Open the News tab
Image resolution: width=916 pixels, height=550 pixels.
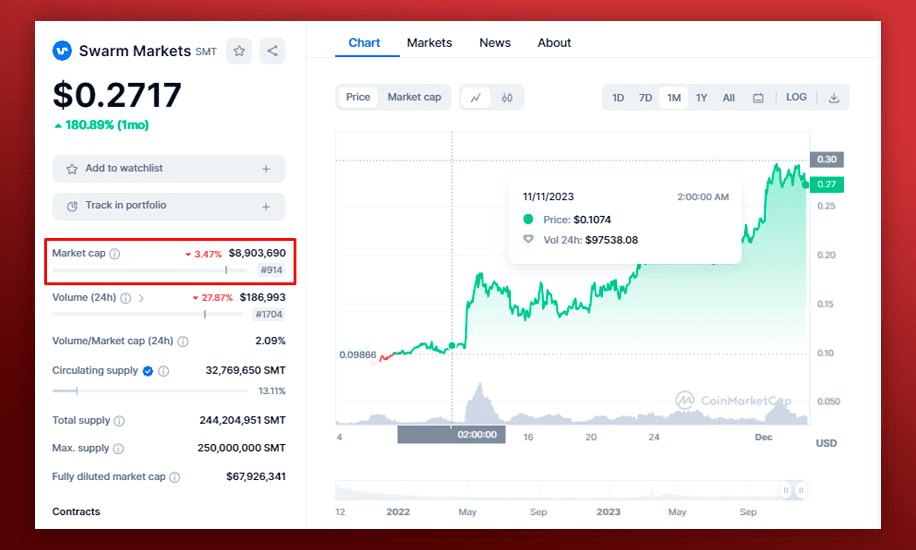[x=495, y=43]
